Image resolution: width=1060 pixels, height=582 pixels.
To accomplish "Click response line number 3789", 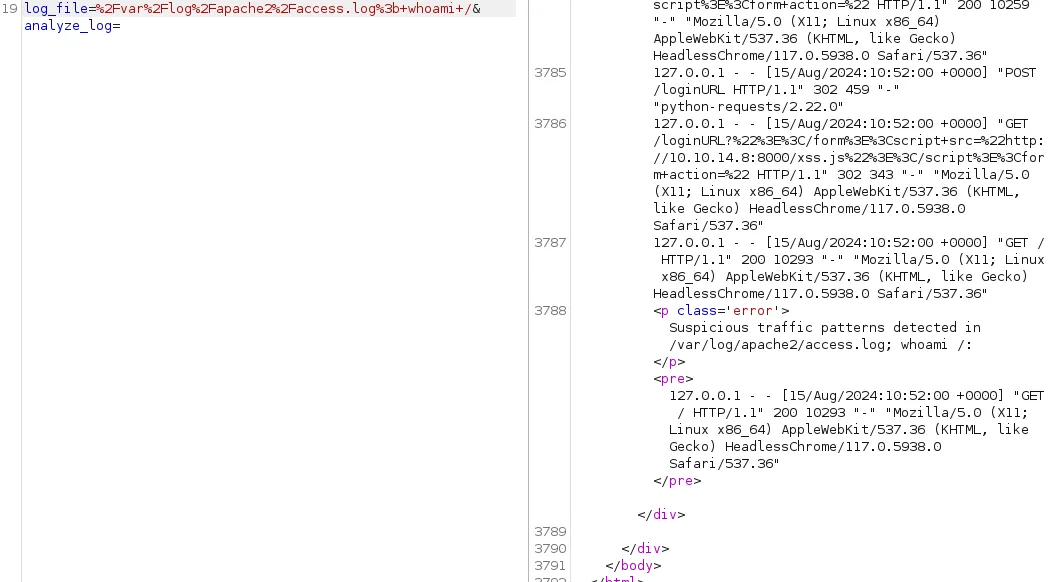I will (x=550, y=532).
